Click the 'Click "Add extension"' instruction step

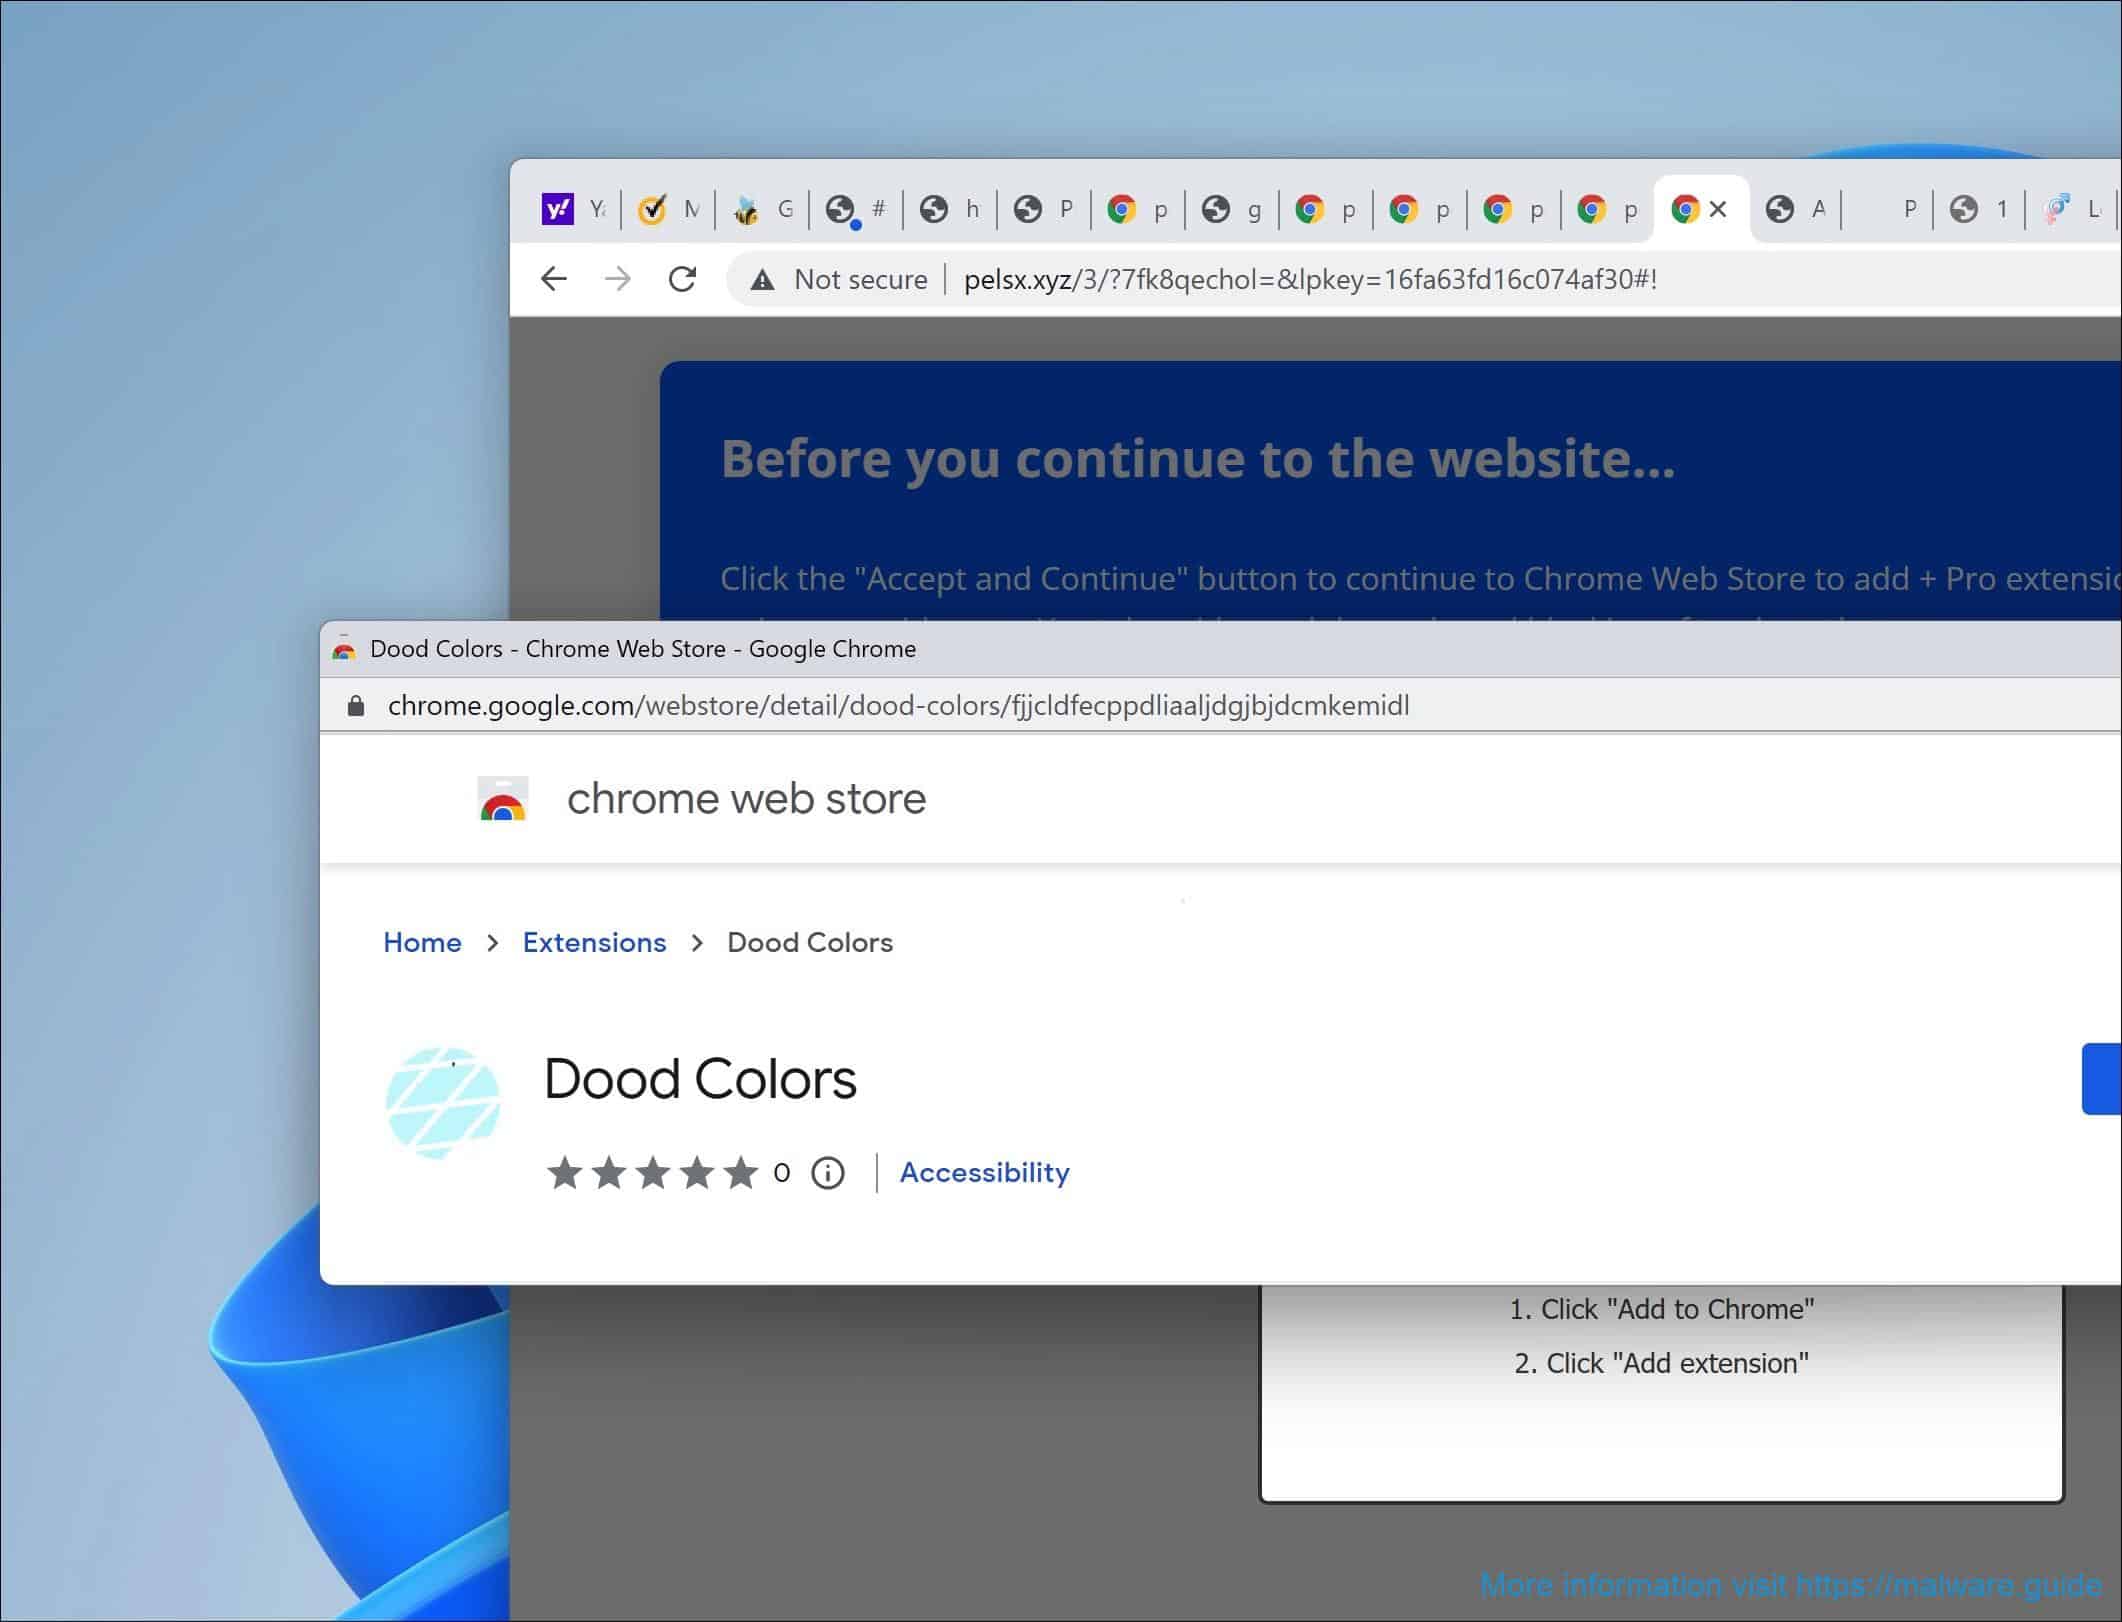(x=1661, y=1363)
